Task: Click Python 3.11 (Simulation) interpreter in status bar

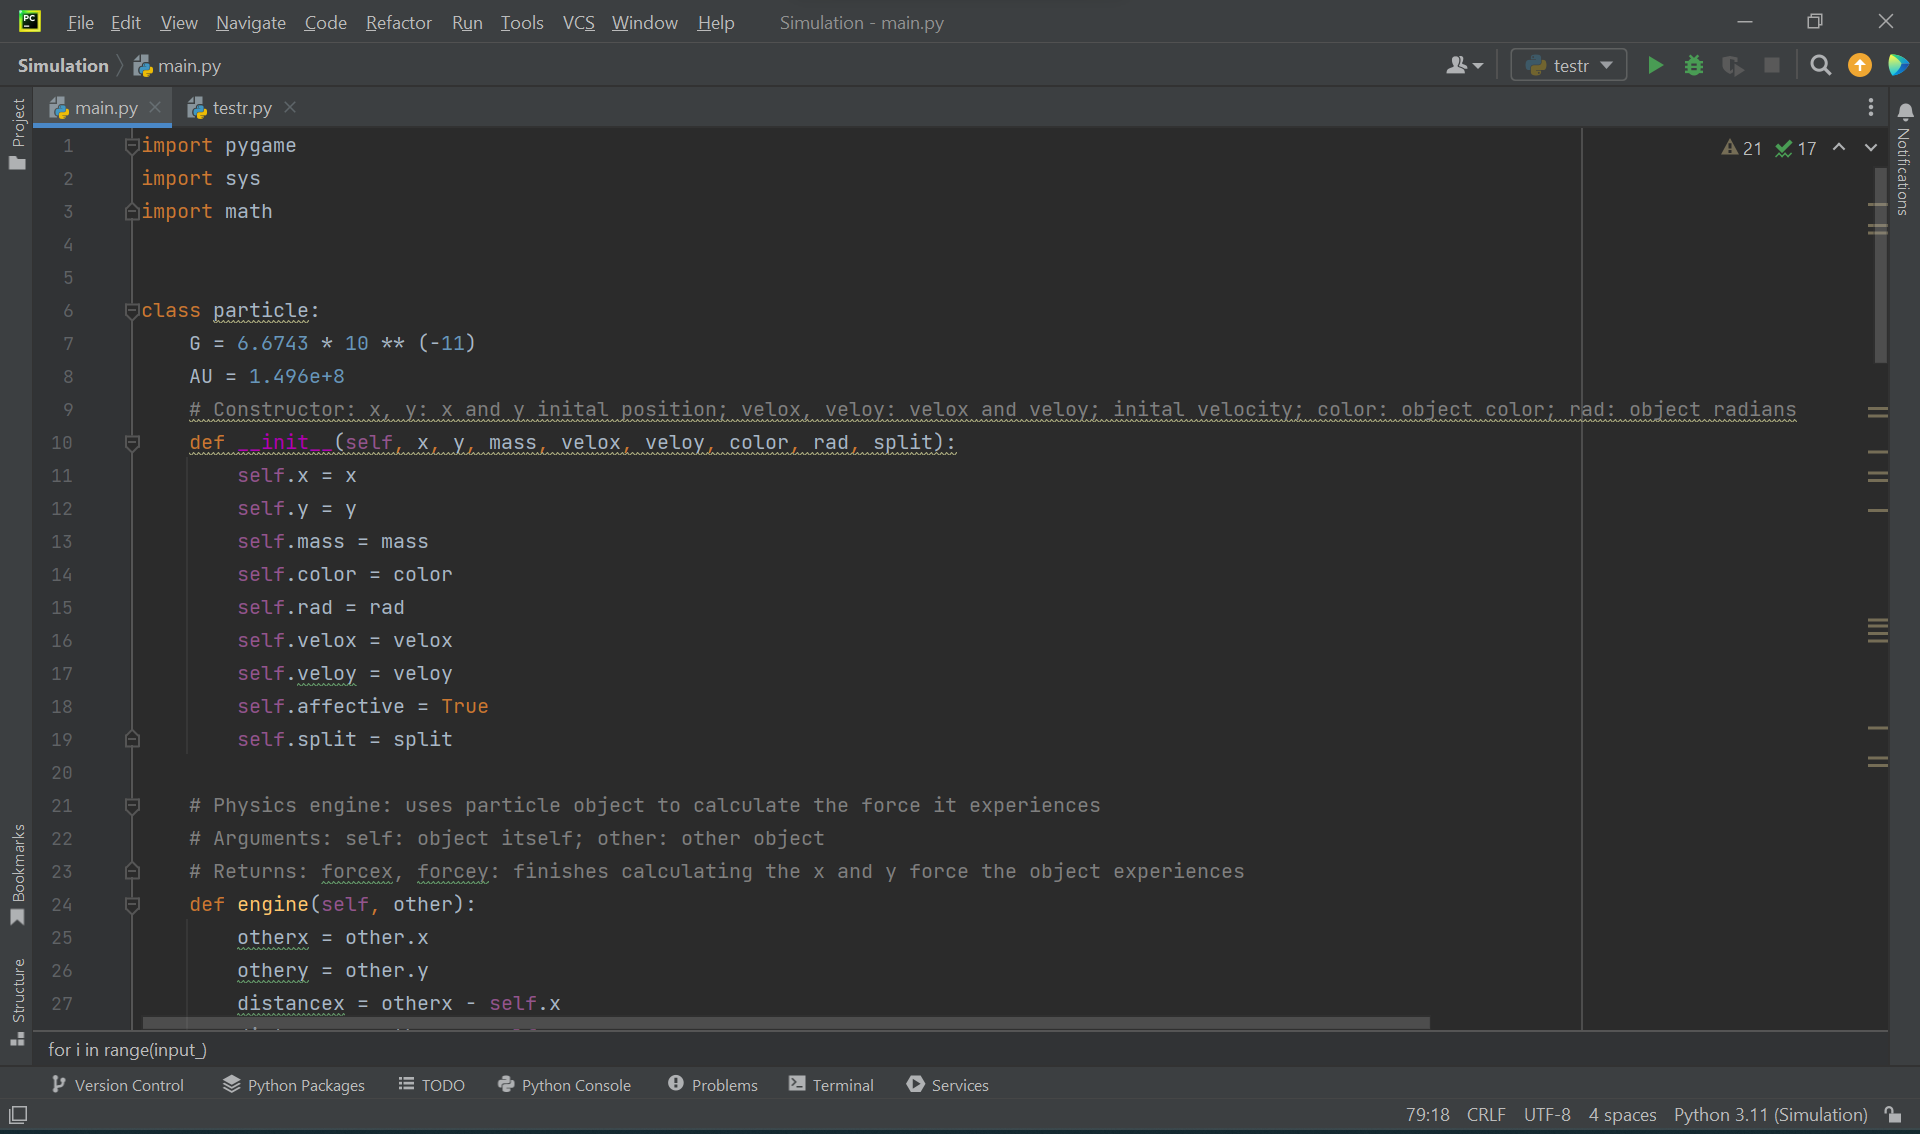Action: (1770, 1114)
